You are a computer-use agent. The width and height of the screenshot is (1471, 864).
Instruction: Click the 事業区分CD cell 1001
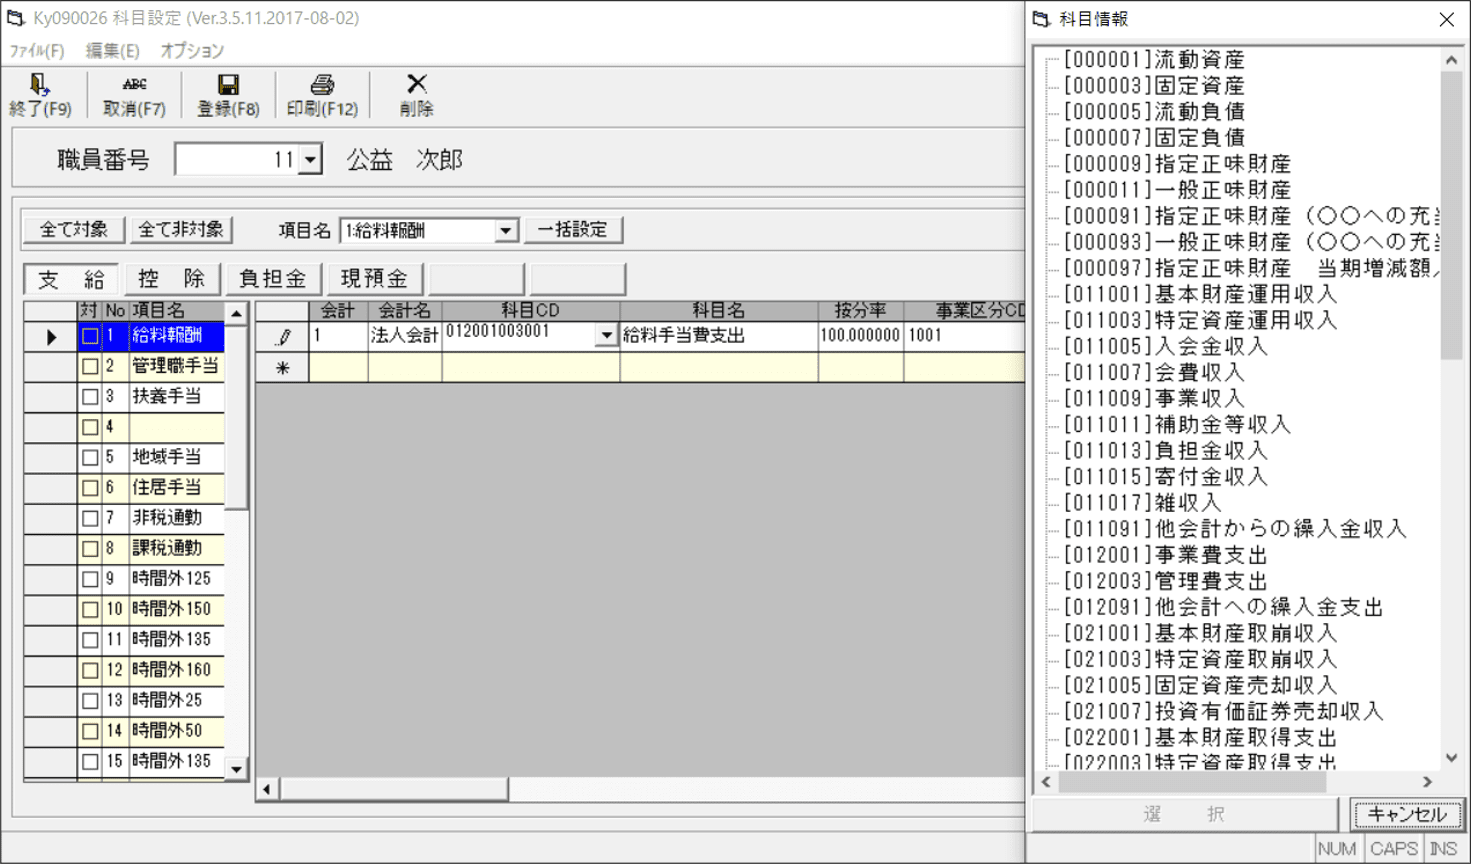pyautogui.click(x=965, y=336)
